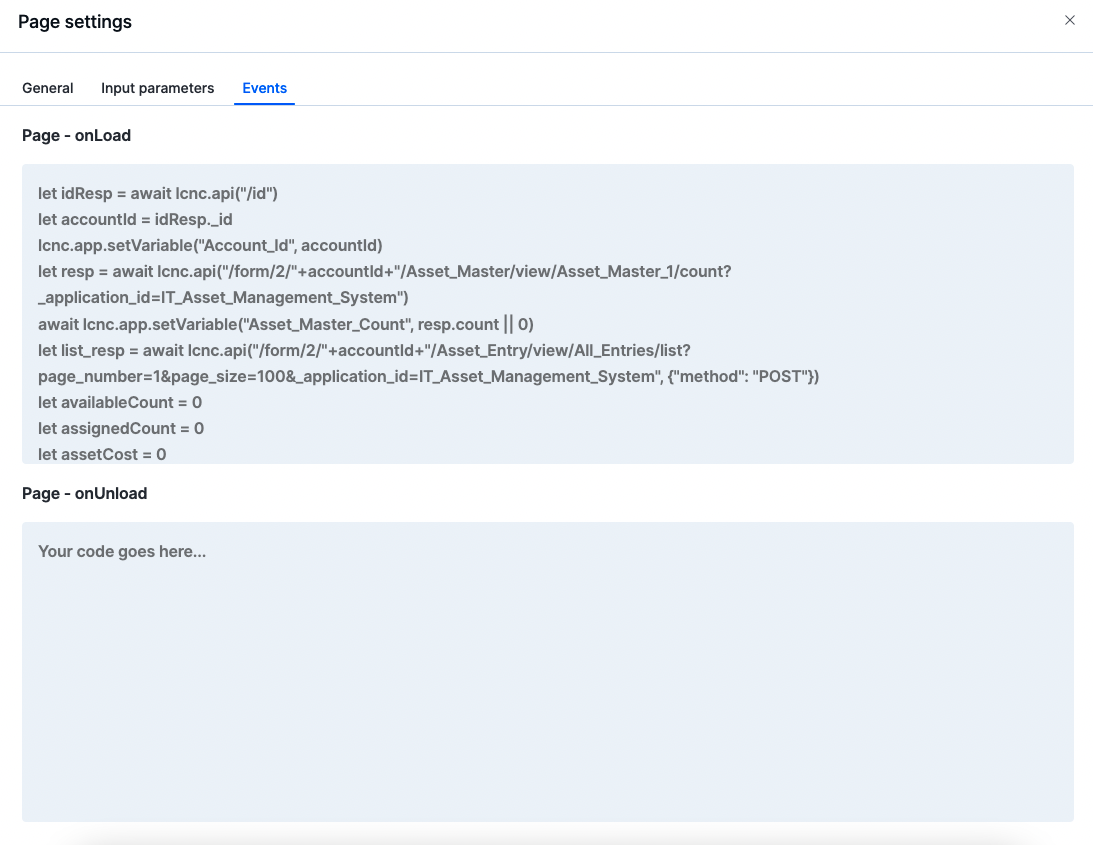Close the Page settings dialog
This screenshot has height=845, width=1093.
1069,20
